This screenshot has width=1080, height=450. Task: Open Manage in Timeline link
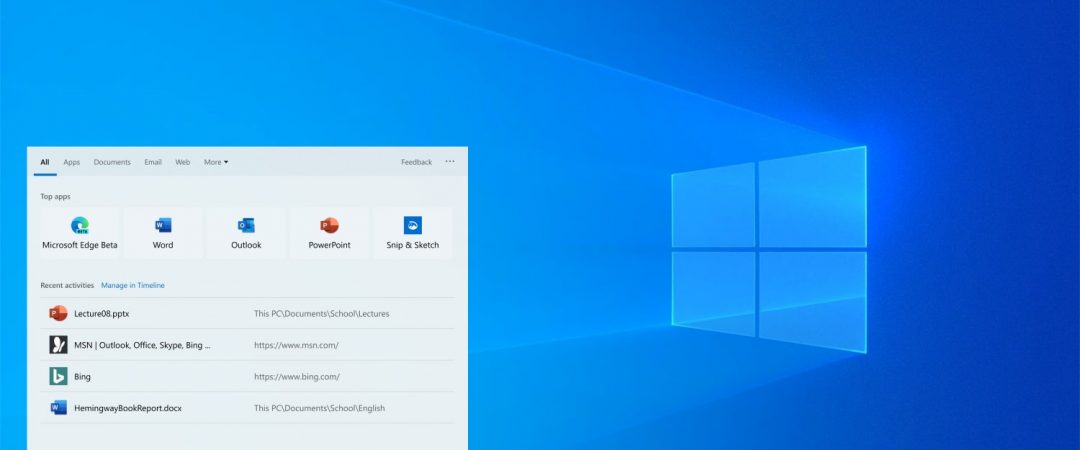(133, 285)
